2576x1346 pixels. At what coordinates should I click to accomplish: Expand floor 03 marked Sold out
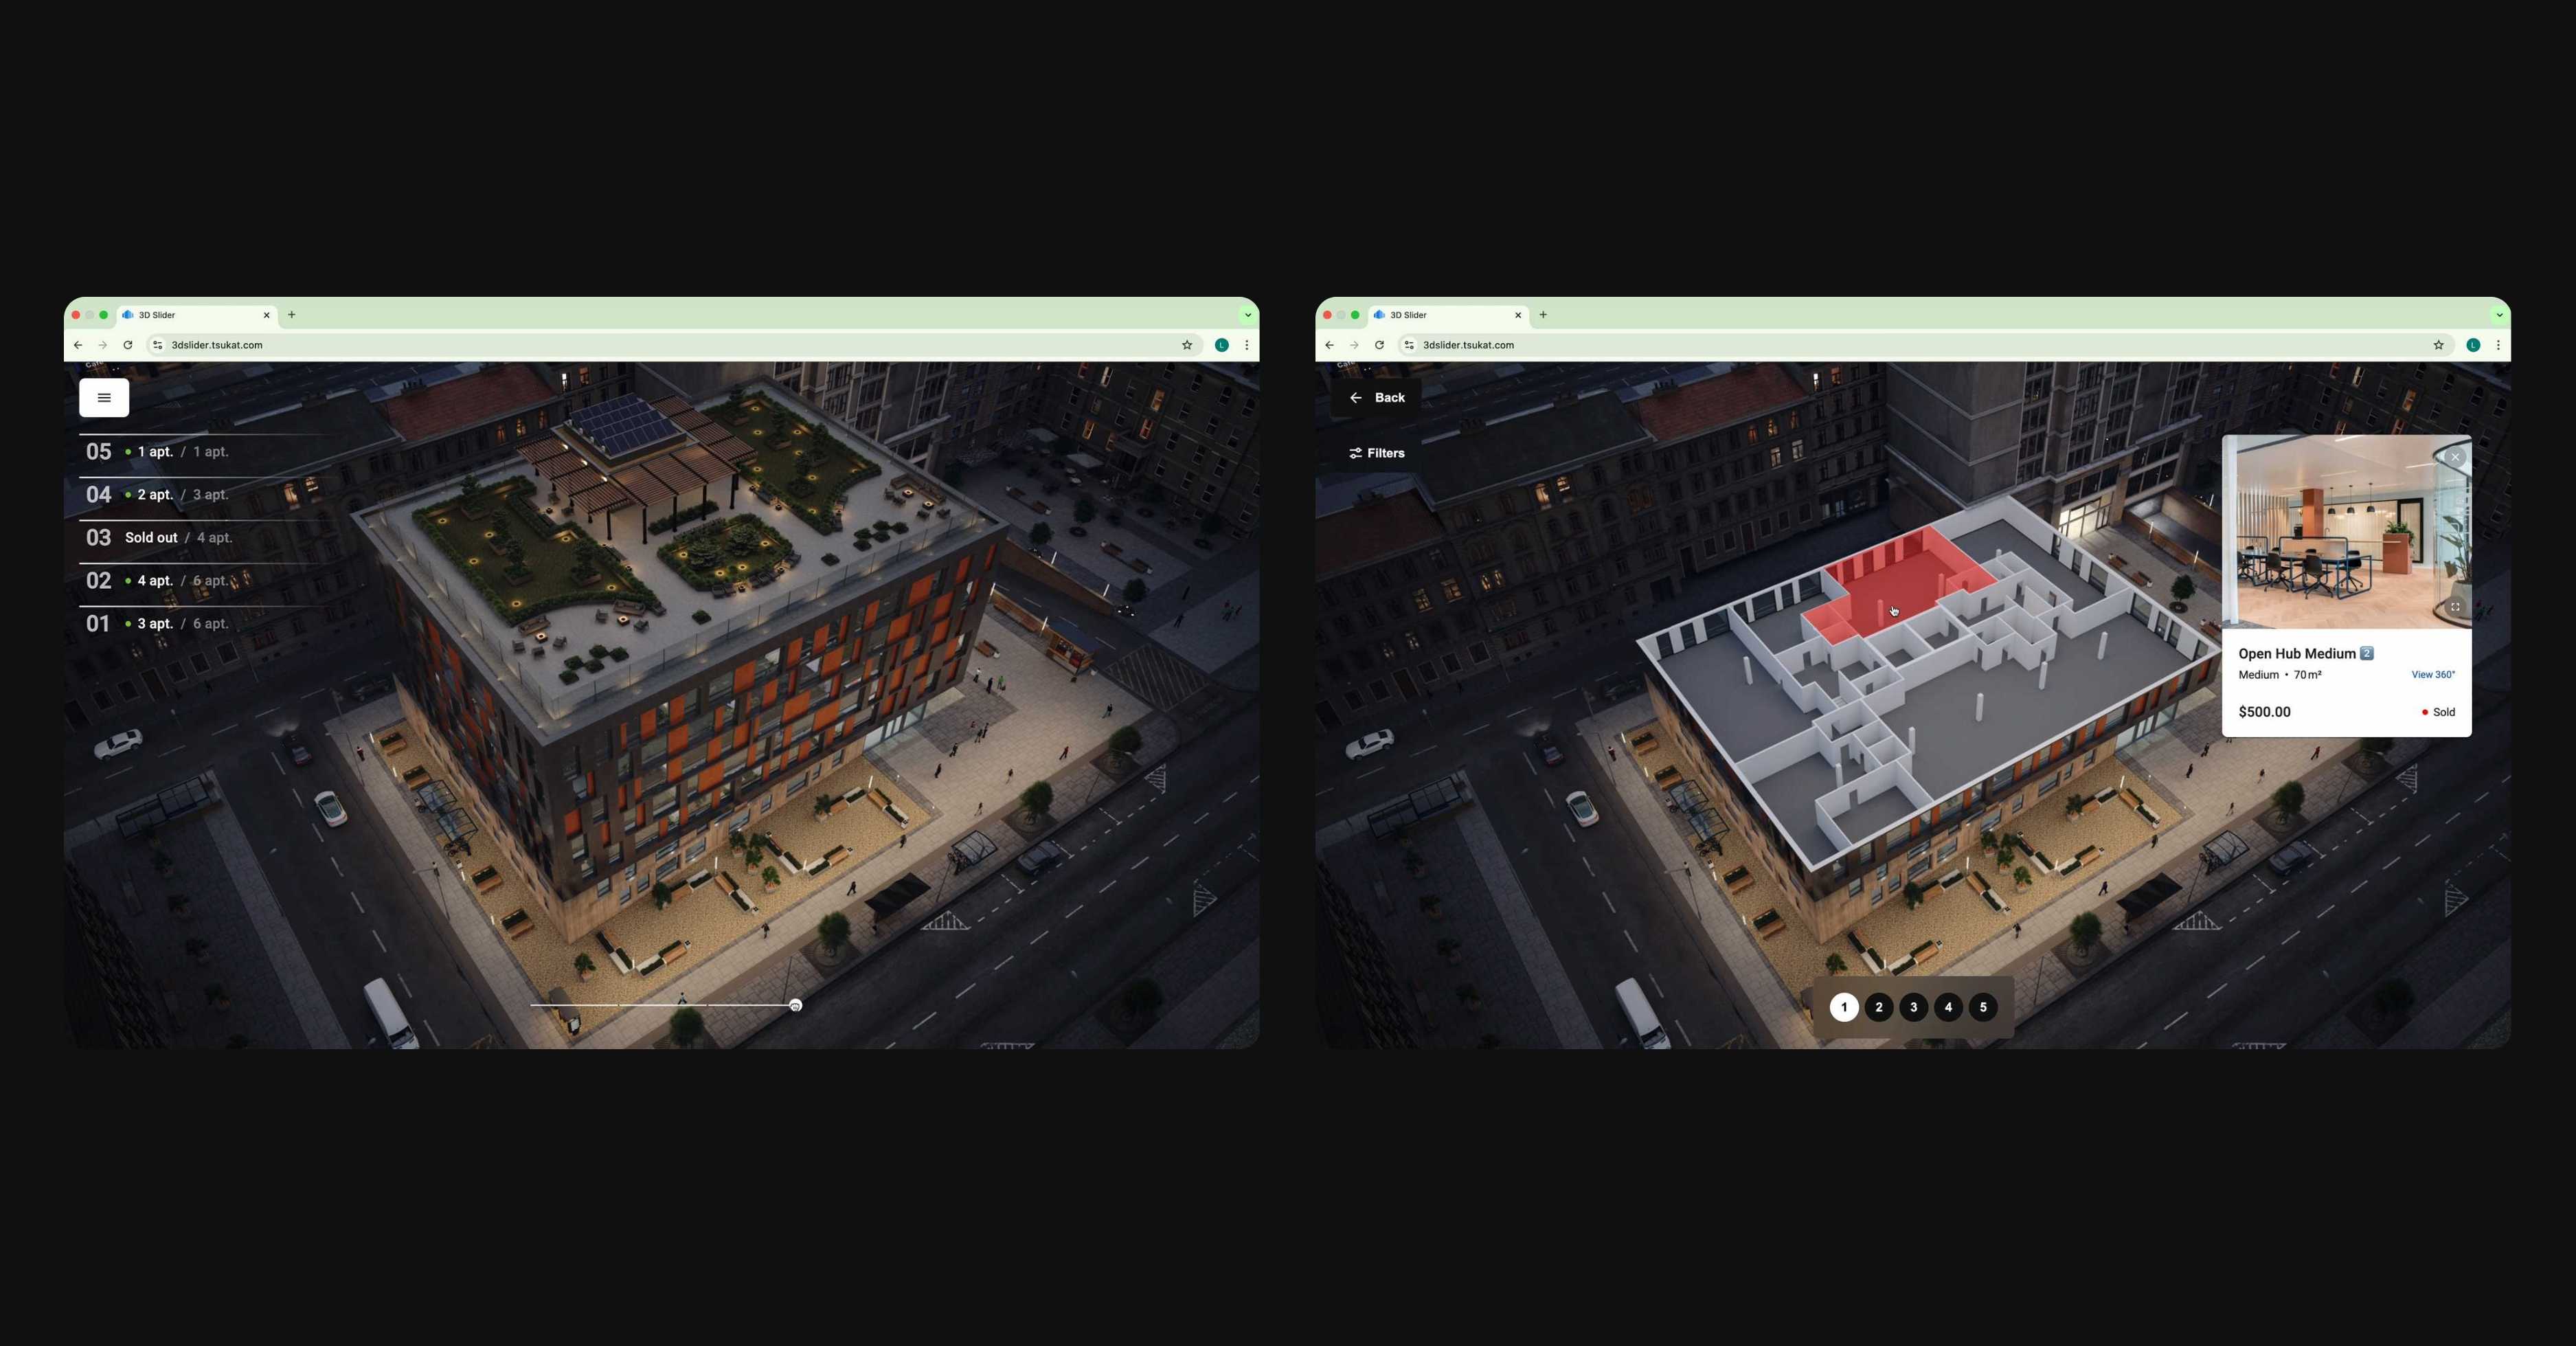[152, 538]
